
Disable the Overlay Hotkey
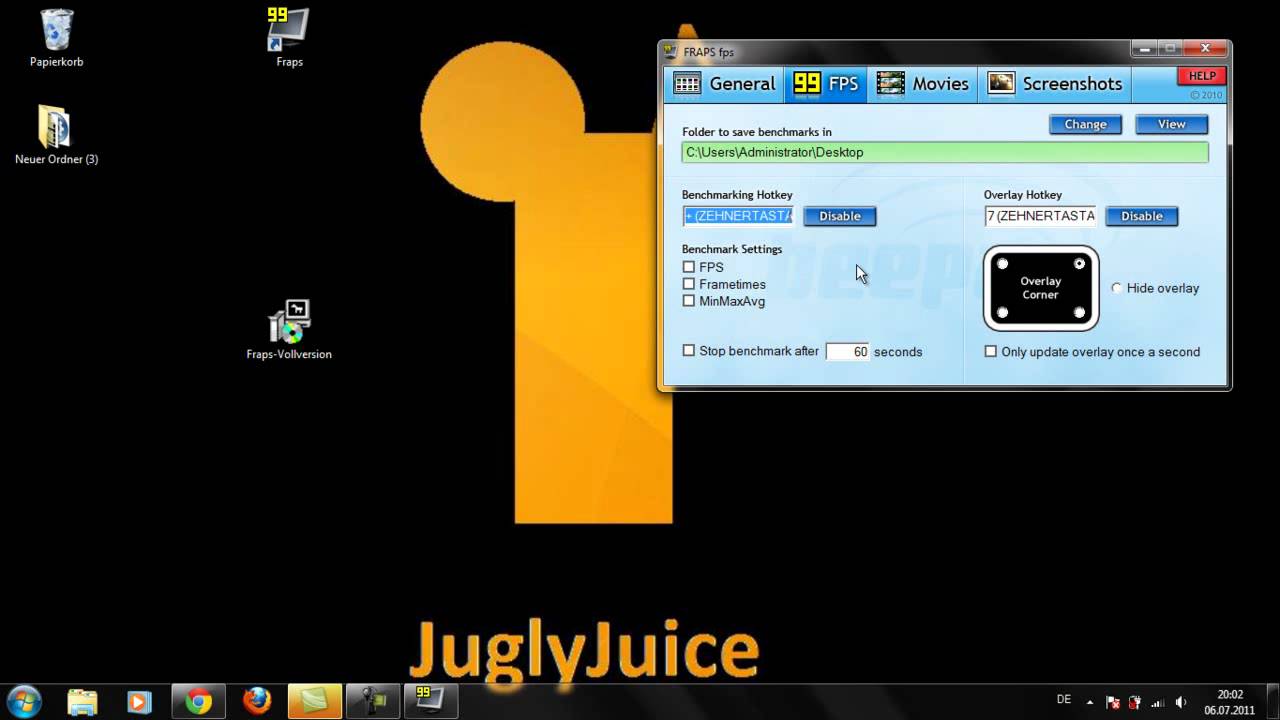point(1141,216)
